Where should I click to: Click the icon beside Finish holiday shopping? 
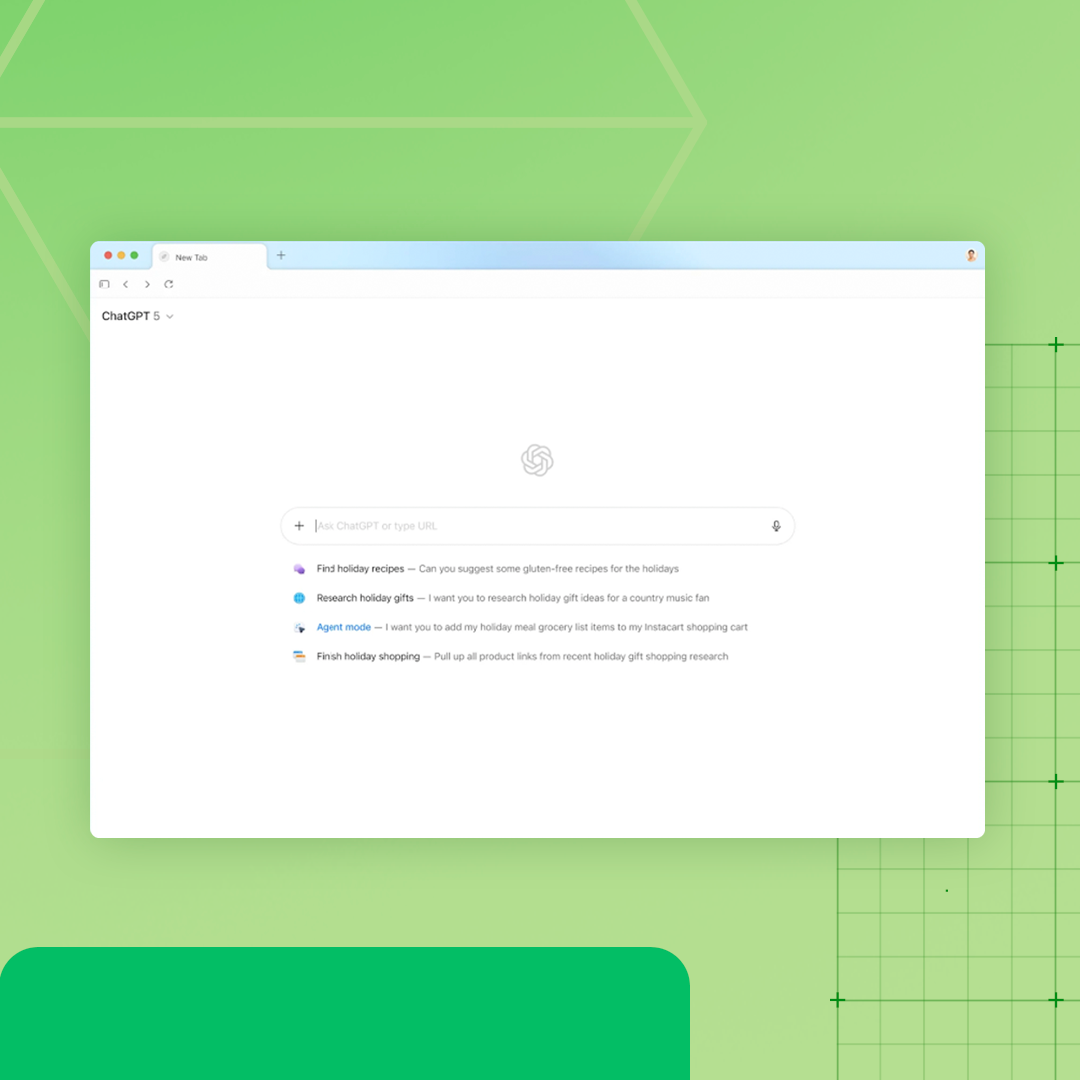300,656
